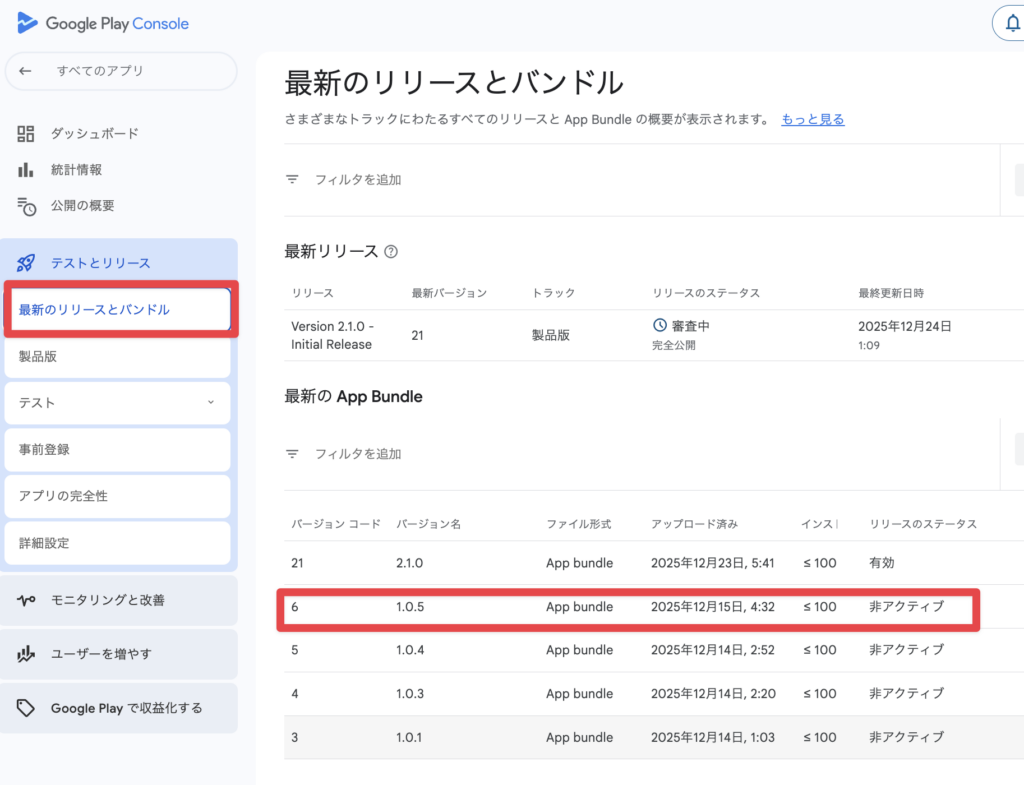1024x785 pixels.
Task: Open the 製品版 sidebar item
Action: click(x=118, y=357)
